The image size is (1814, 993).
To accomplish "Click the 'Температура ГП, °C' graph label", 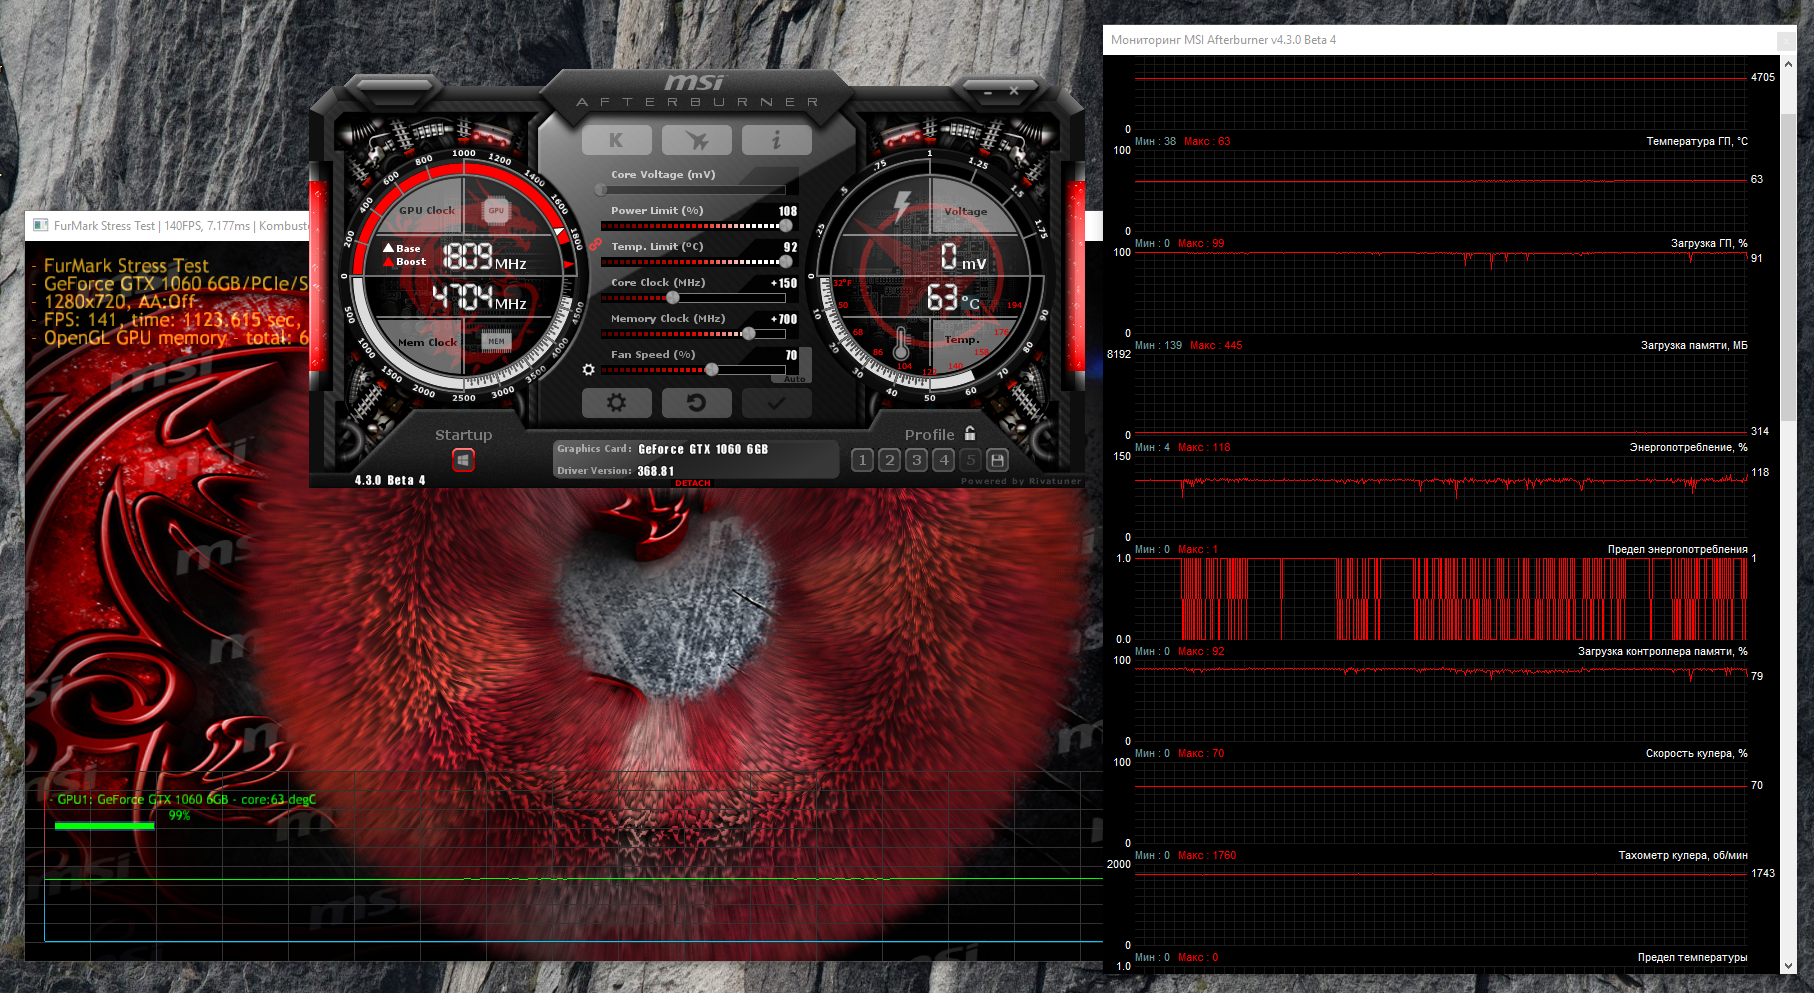I will tap(1697, 141).
